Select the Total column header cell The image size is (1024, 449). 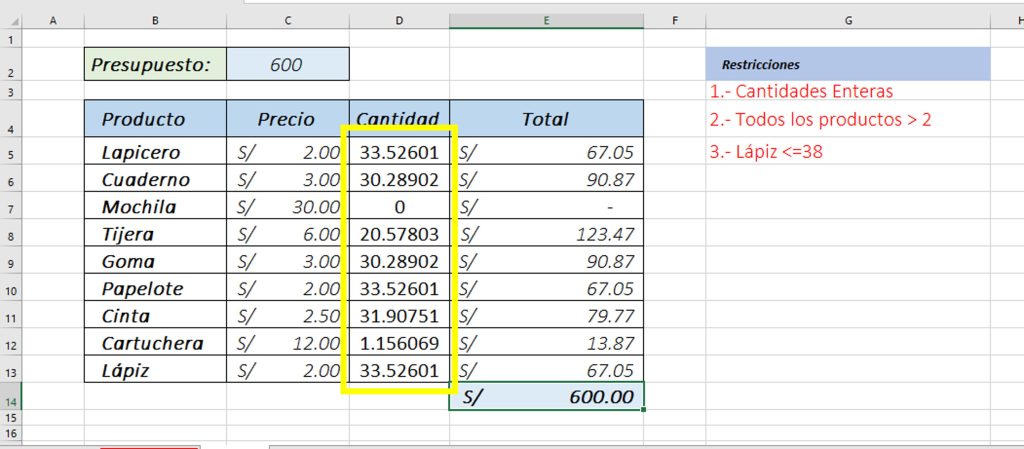click(x=547, y=119)
